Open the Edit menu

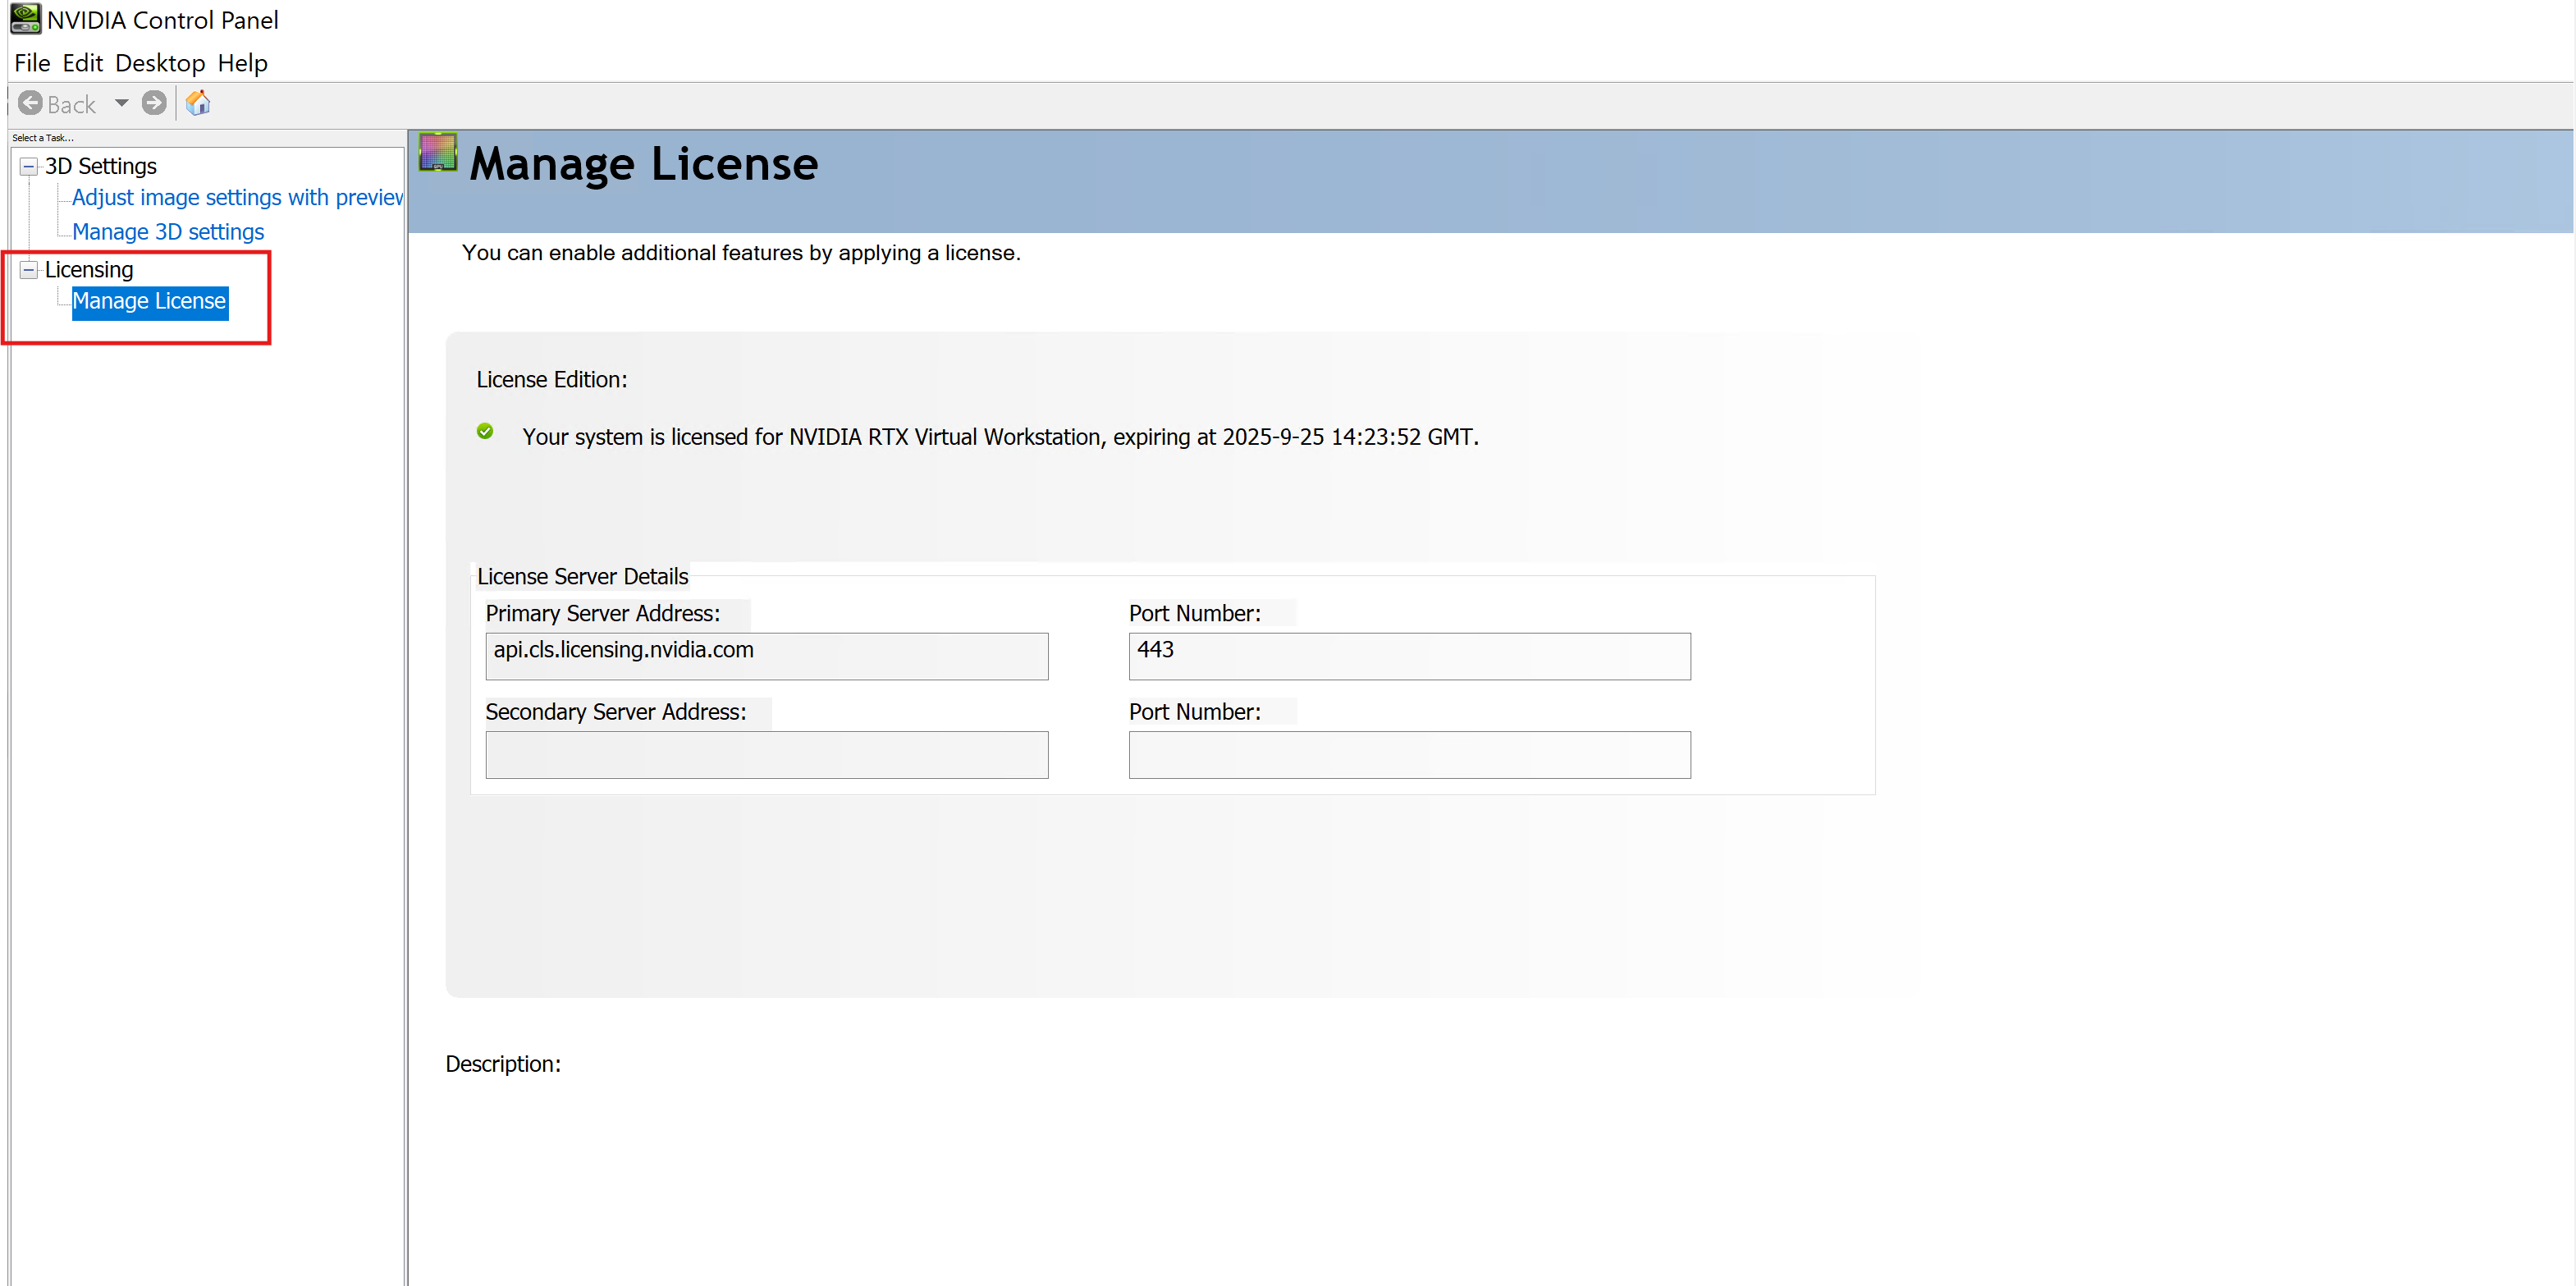pyautogui.click(x=82, y=63)
